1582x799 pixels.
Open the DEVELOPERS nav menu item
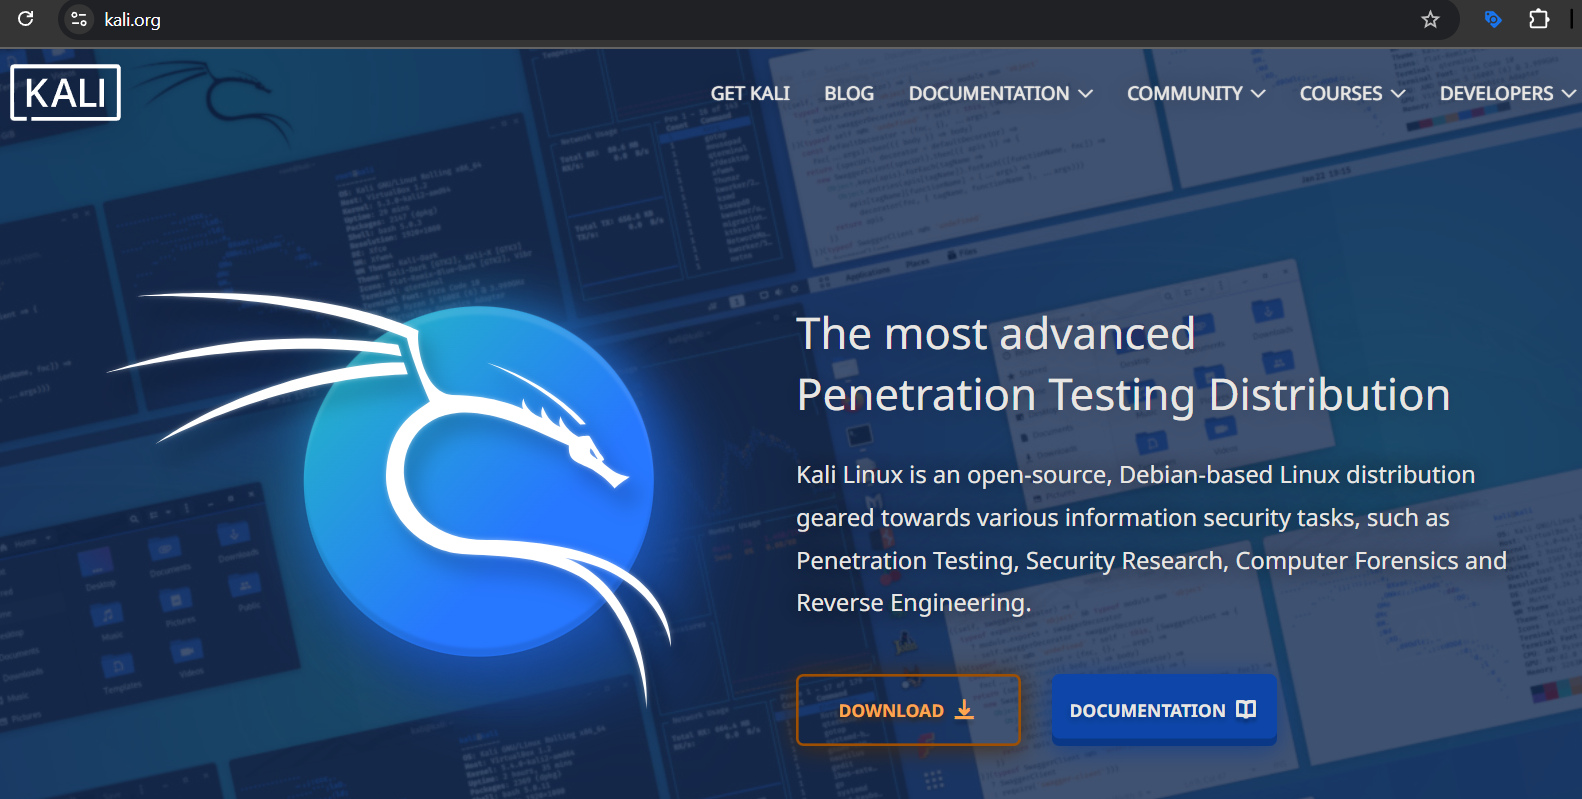[x=1507, y=93]
